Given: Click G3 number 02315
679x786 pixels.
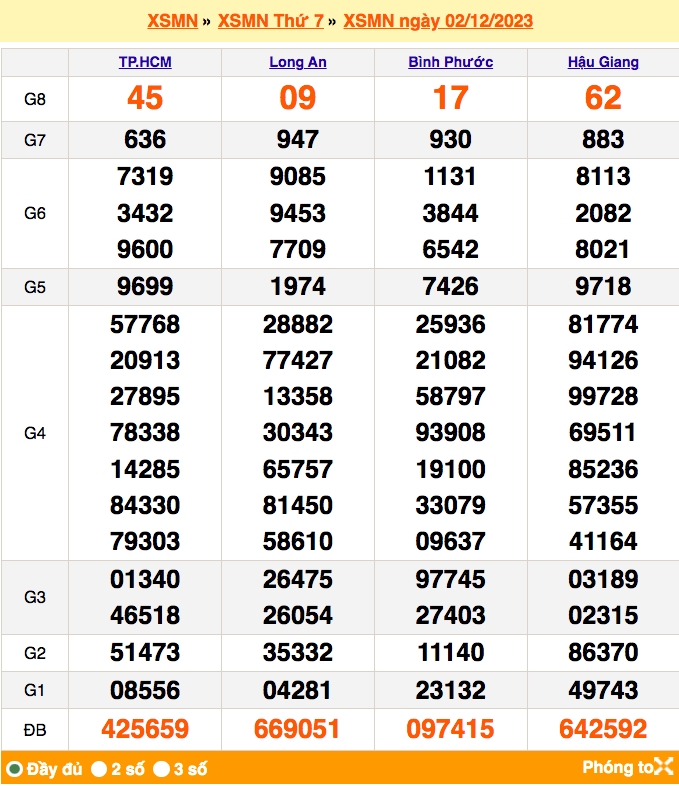Looking at the screenshot, I should [x=603, y=616].
